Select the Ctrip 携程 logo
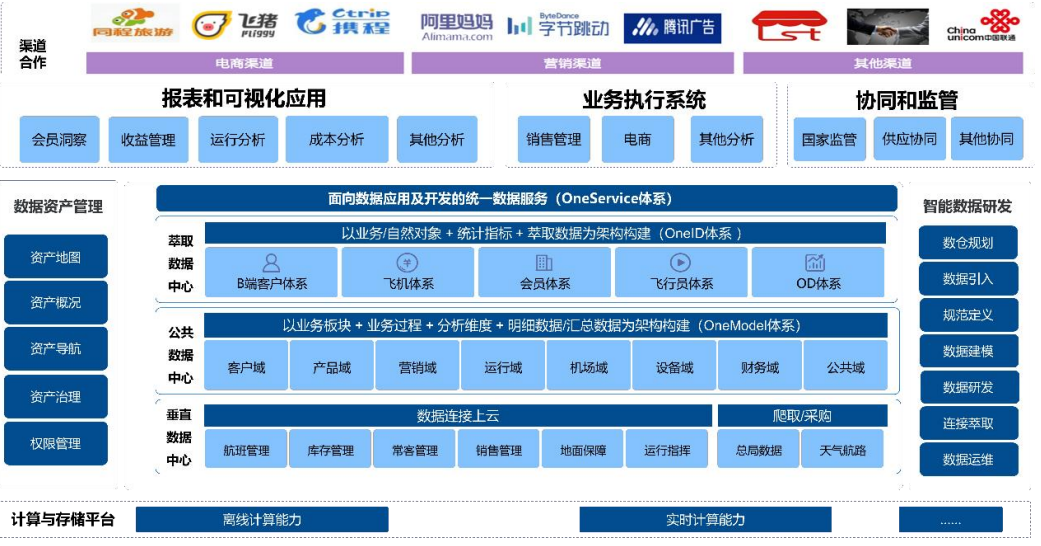 pyautogui.click(x=342, y=23)
